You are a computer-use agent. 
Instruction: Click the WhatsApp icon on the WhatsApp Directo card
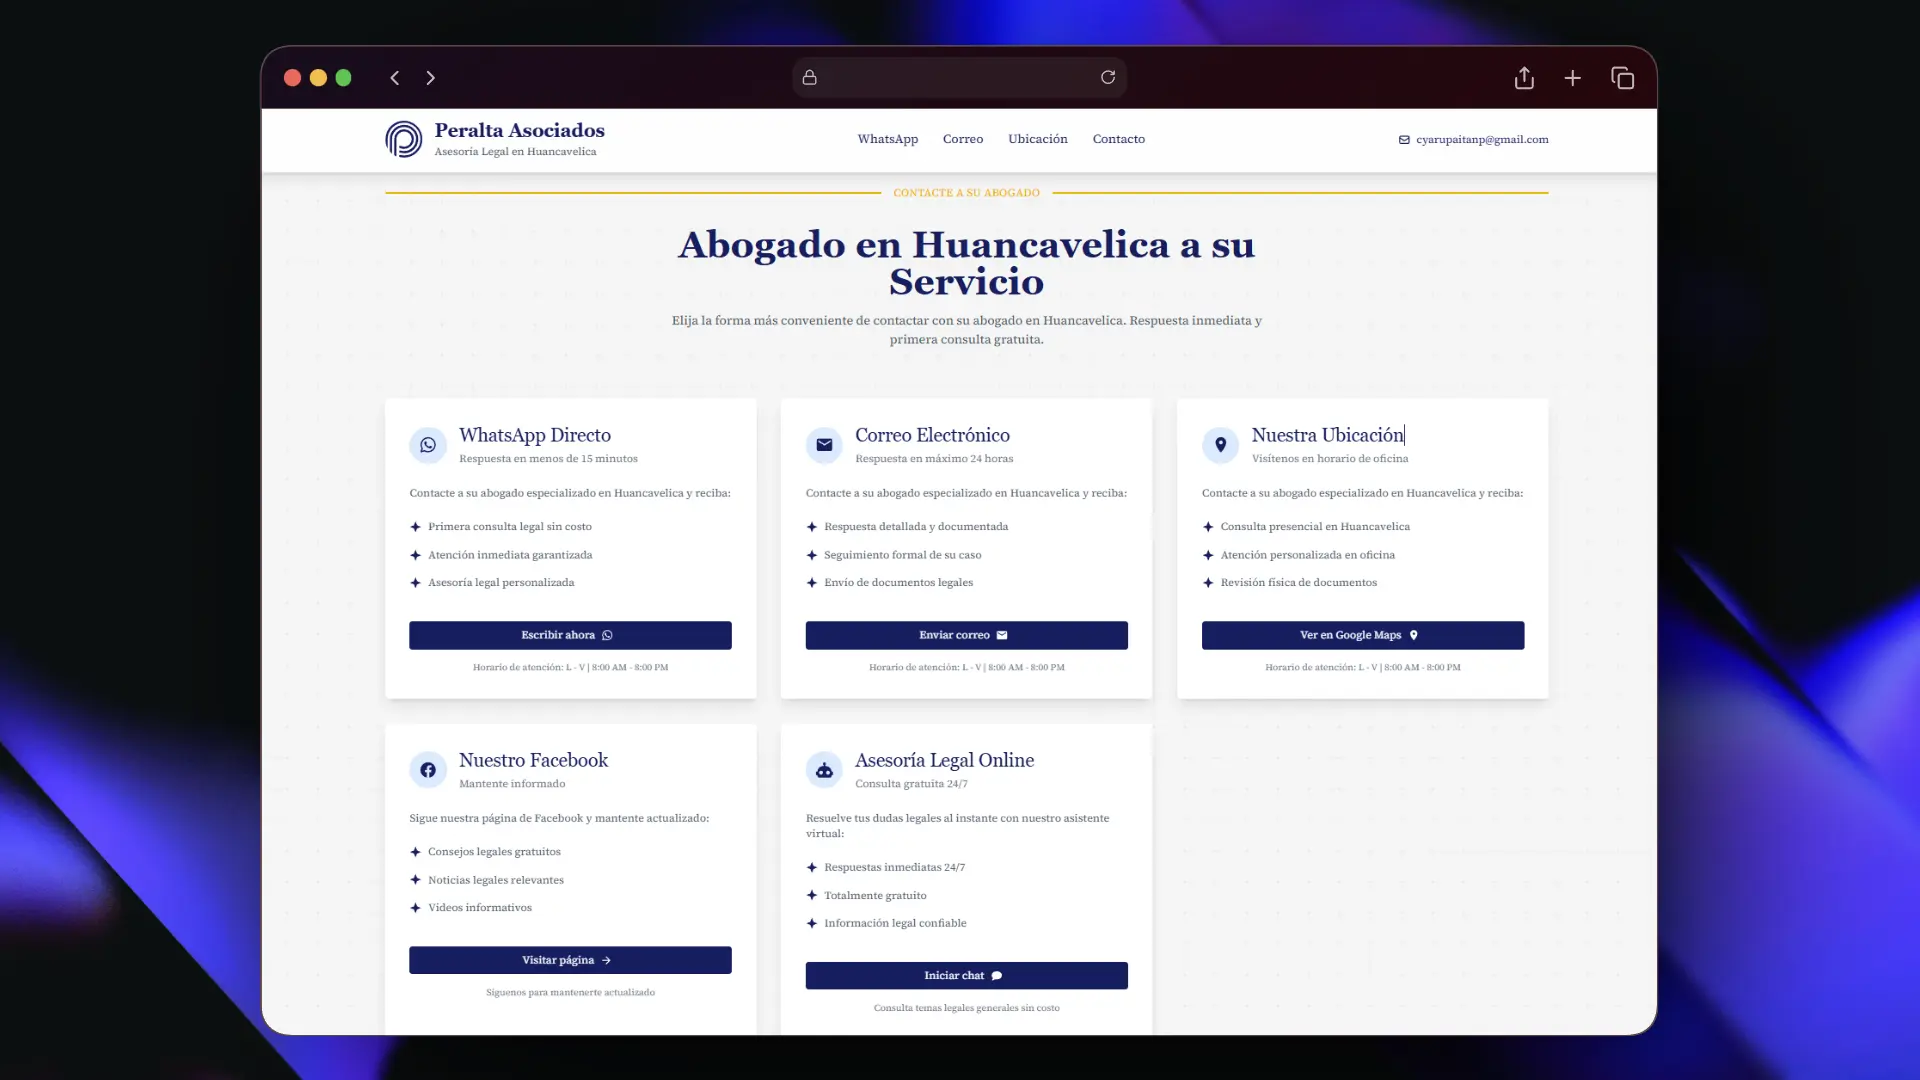coord(428,445)
